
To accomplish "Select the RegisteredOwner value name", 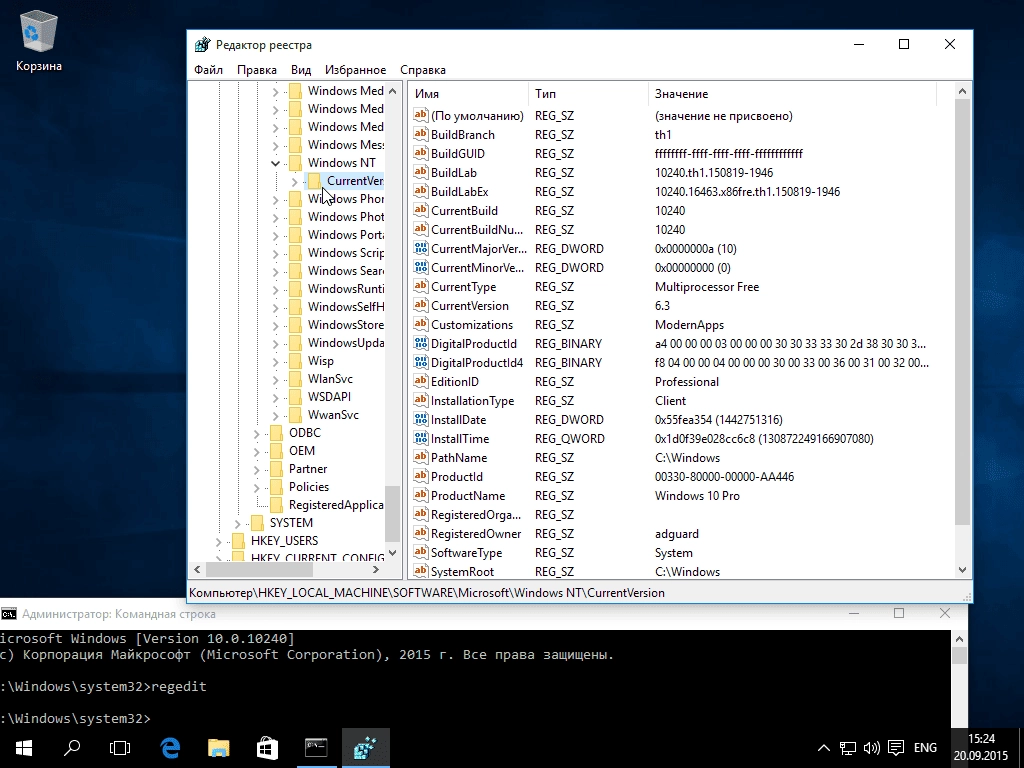I will [476, 534].
